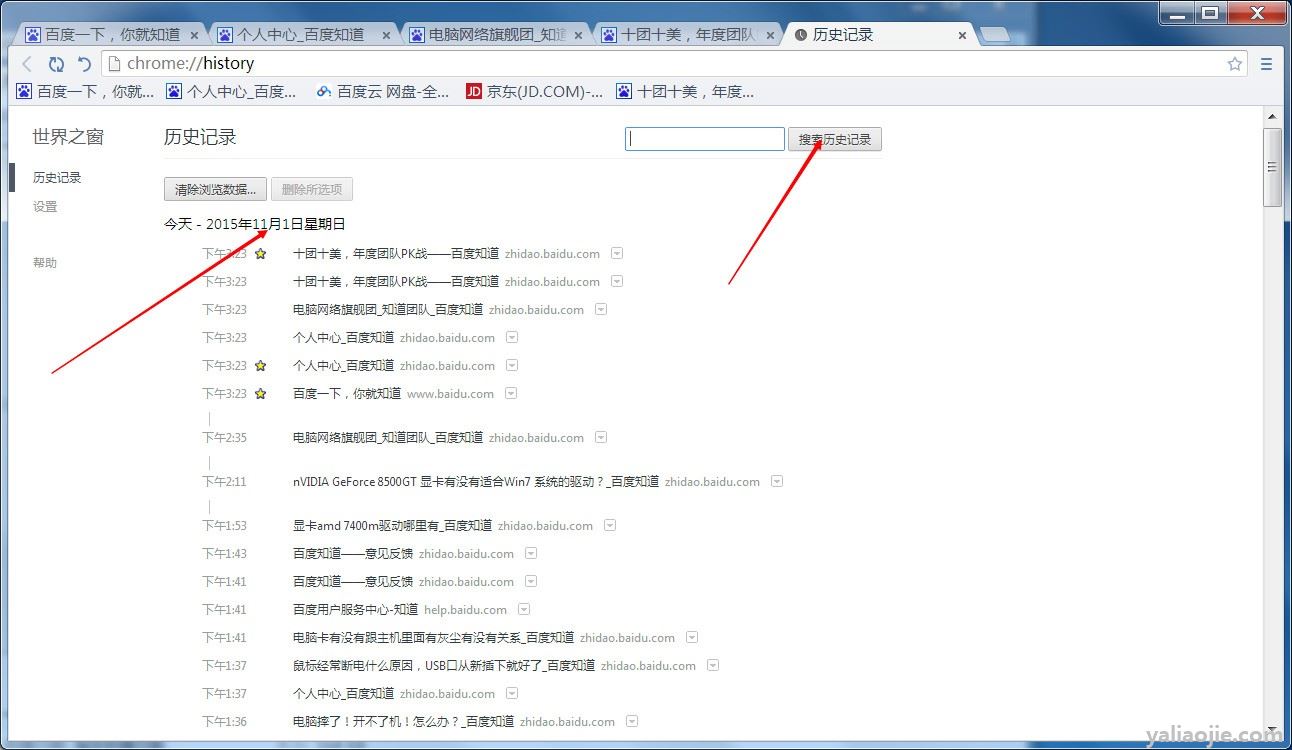Open dropdown arrow for 电脑摔了!开不了机 entry
Screen dimensions: 1292x750
point(632,721)
